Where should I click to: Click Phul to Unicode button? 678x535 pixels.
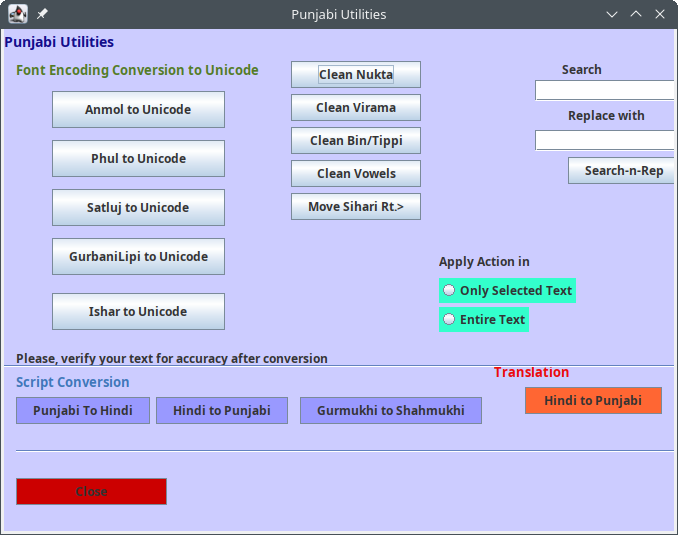coord(138,158)
